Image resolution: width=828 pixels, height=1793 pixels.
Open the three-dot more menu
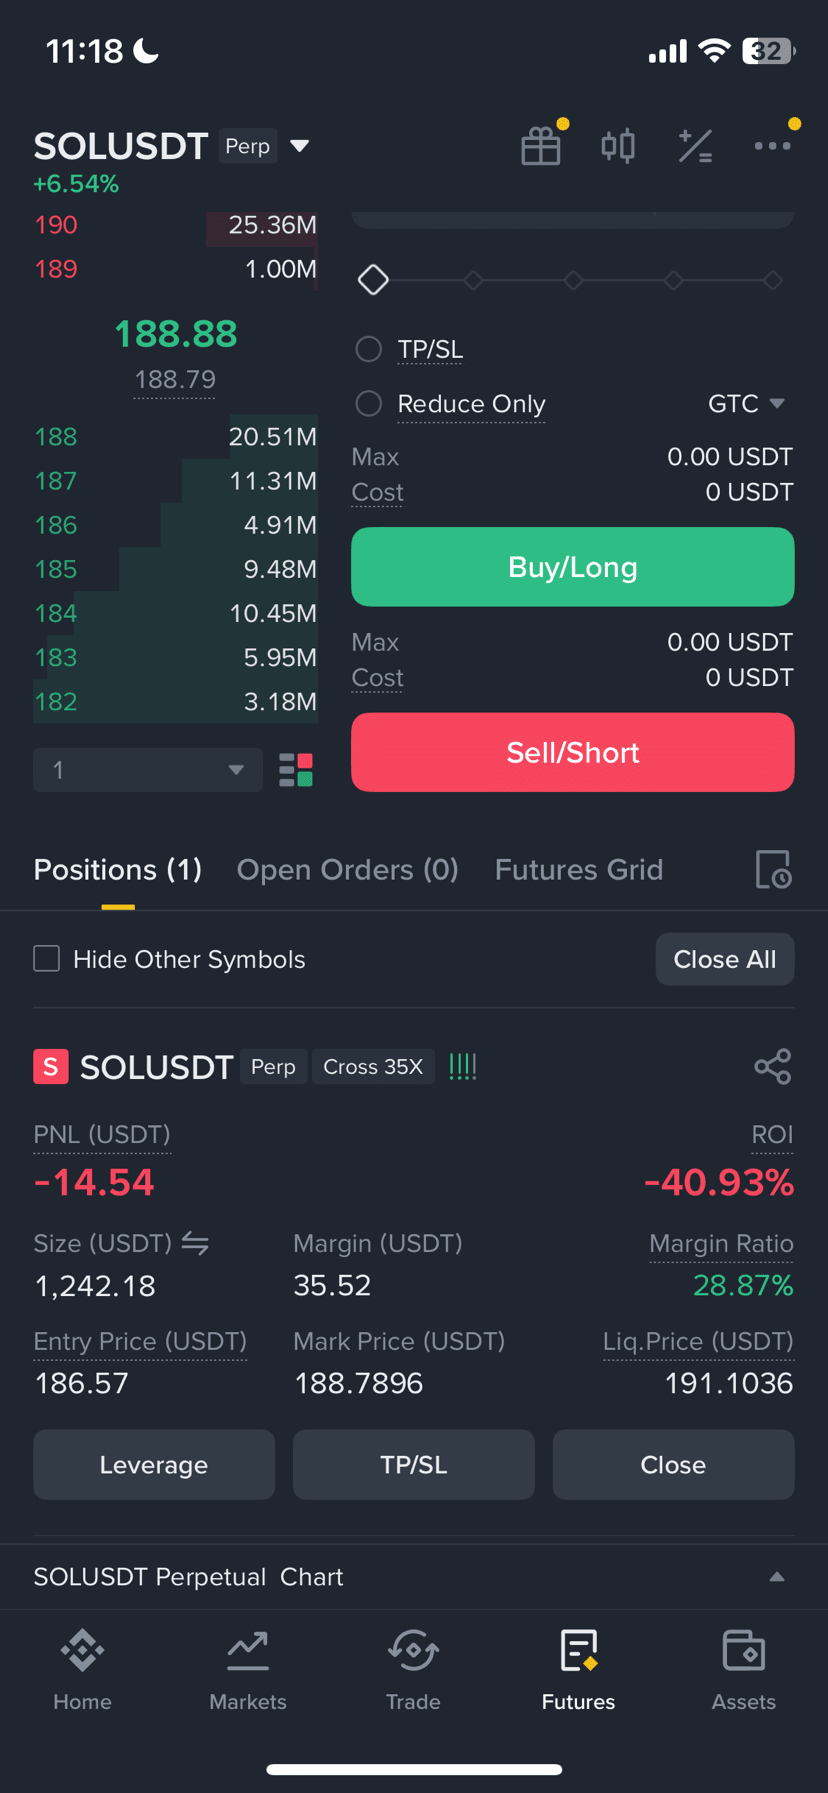pos(772,146)
